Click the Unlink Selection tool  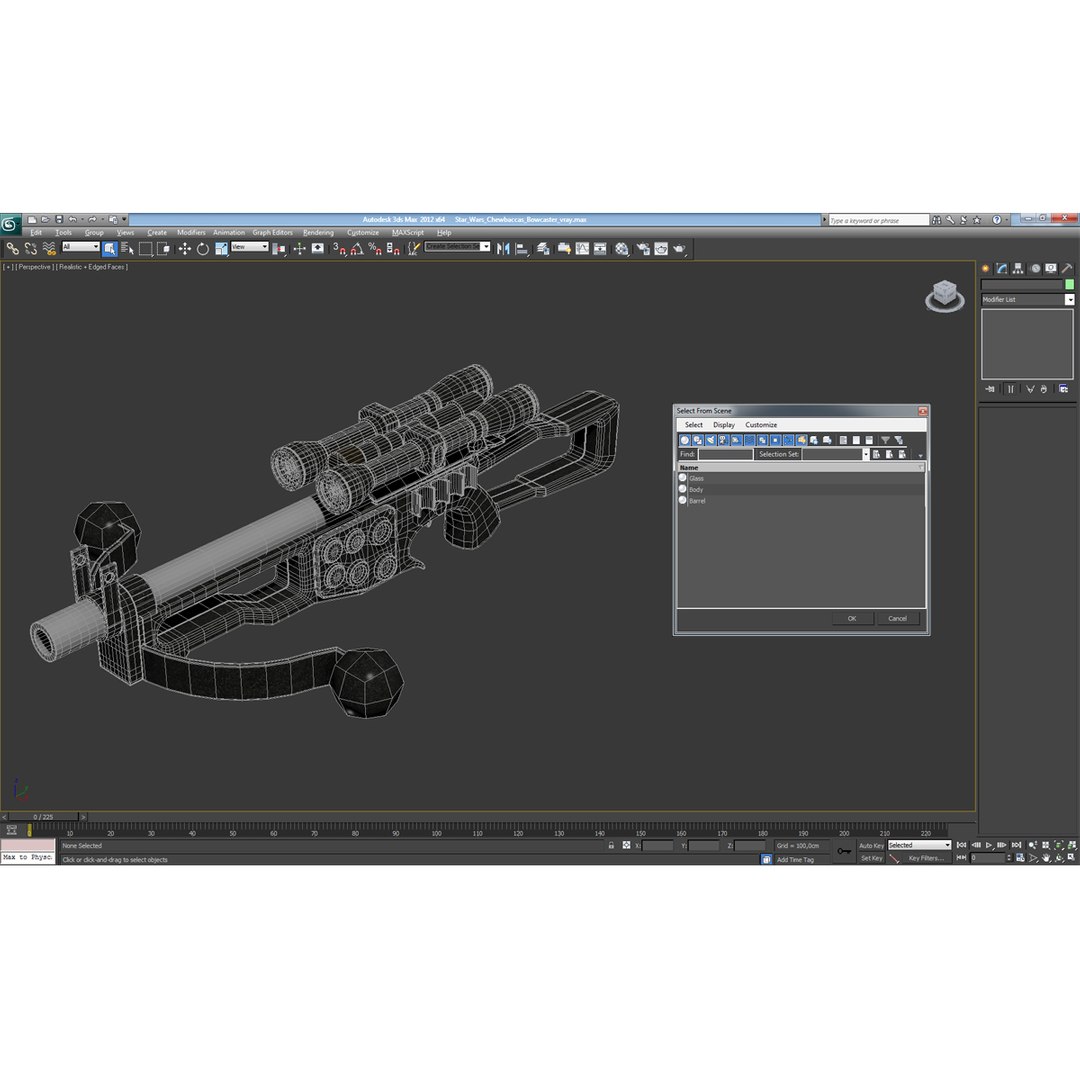(31, 249)
